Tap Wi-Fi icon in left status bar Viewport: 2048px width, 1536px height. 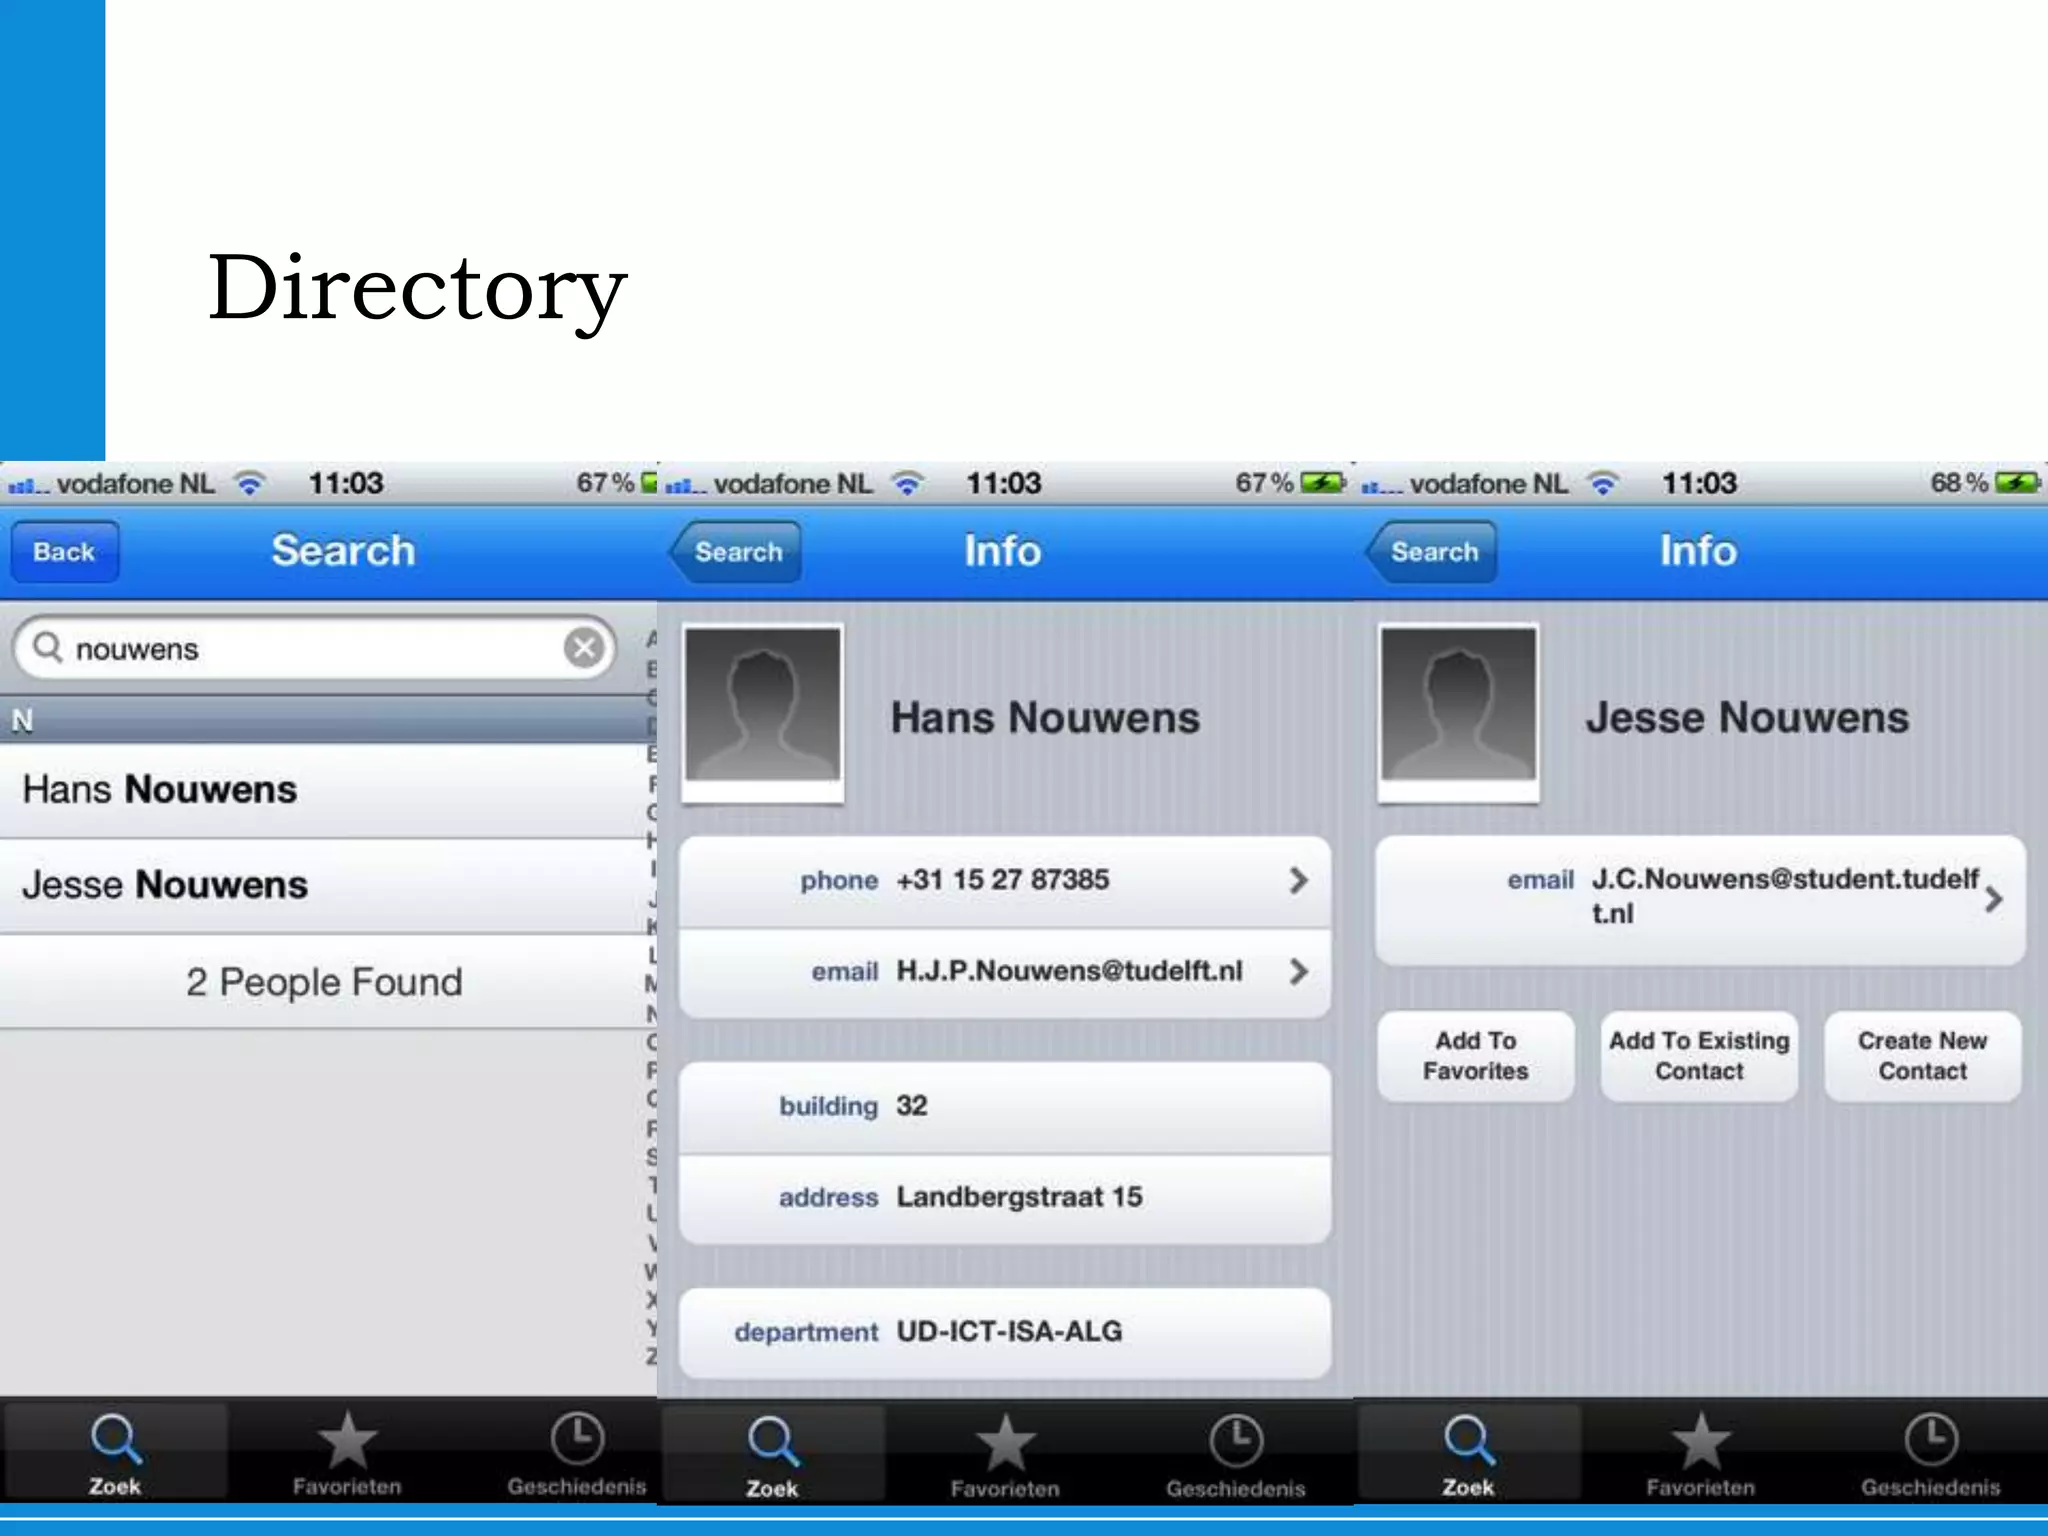tap(249, 484)
